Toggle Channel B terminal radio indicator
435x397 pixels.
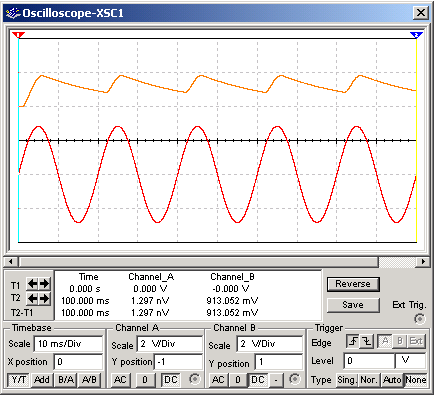pyautogui.click(x=294, y=379)
